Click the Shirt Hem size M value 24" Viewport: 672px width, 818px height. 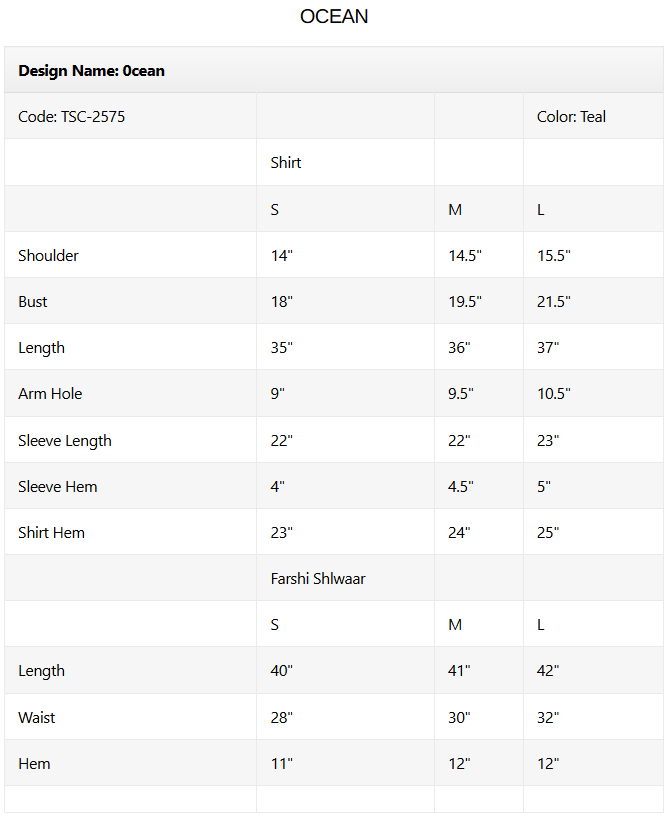point(459,533)
